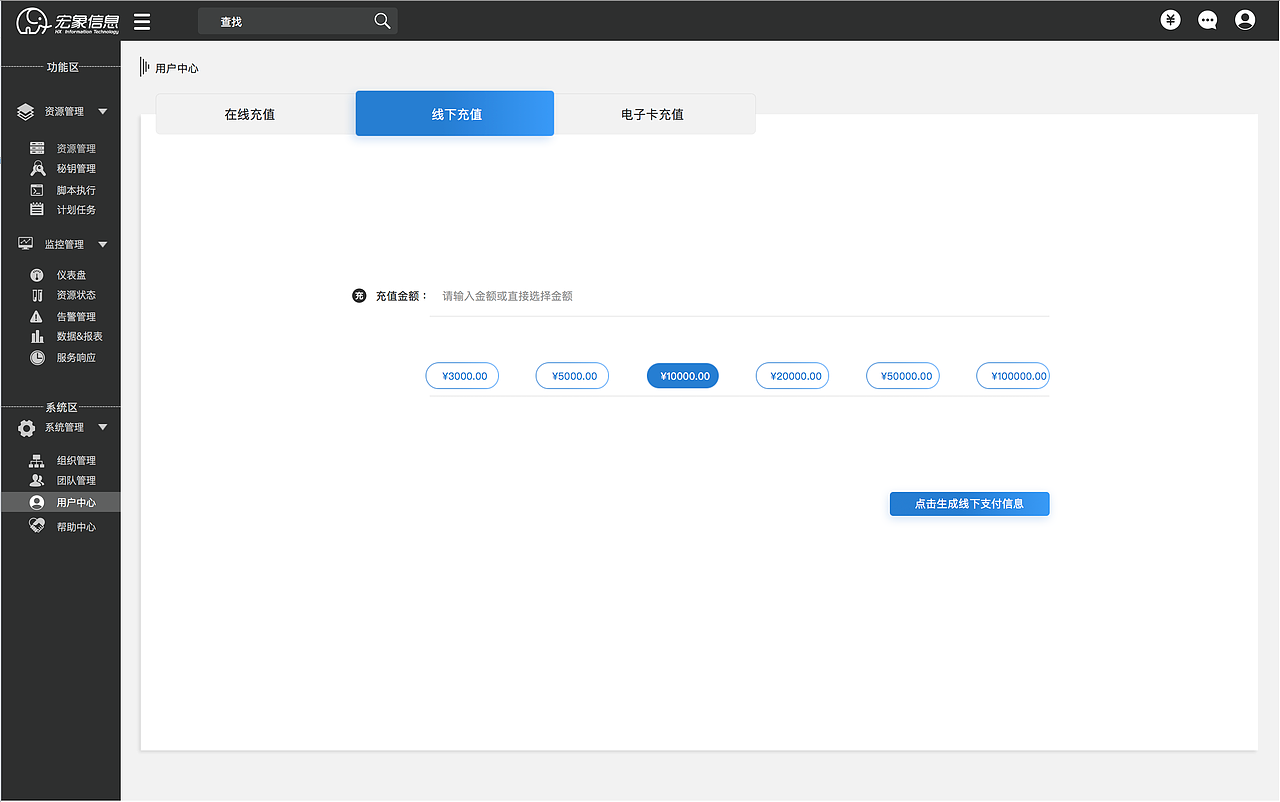Click the 告警管理 warning triangle icon
1280x802 pixels.
pyautogui.click(x=37, y=316)
